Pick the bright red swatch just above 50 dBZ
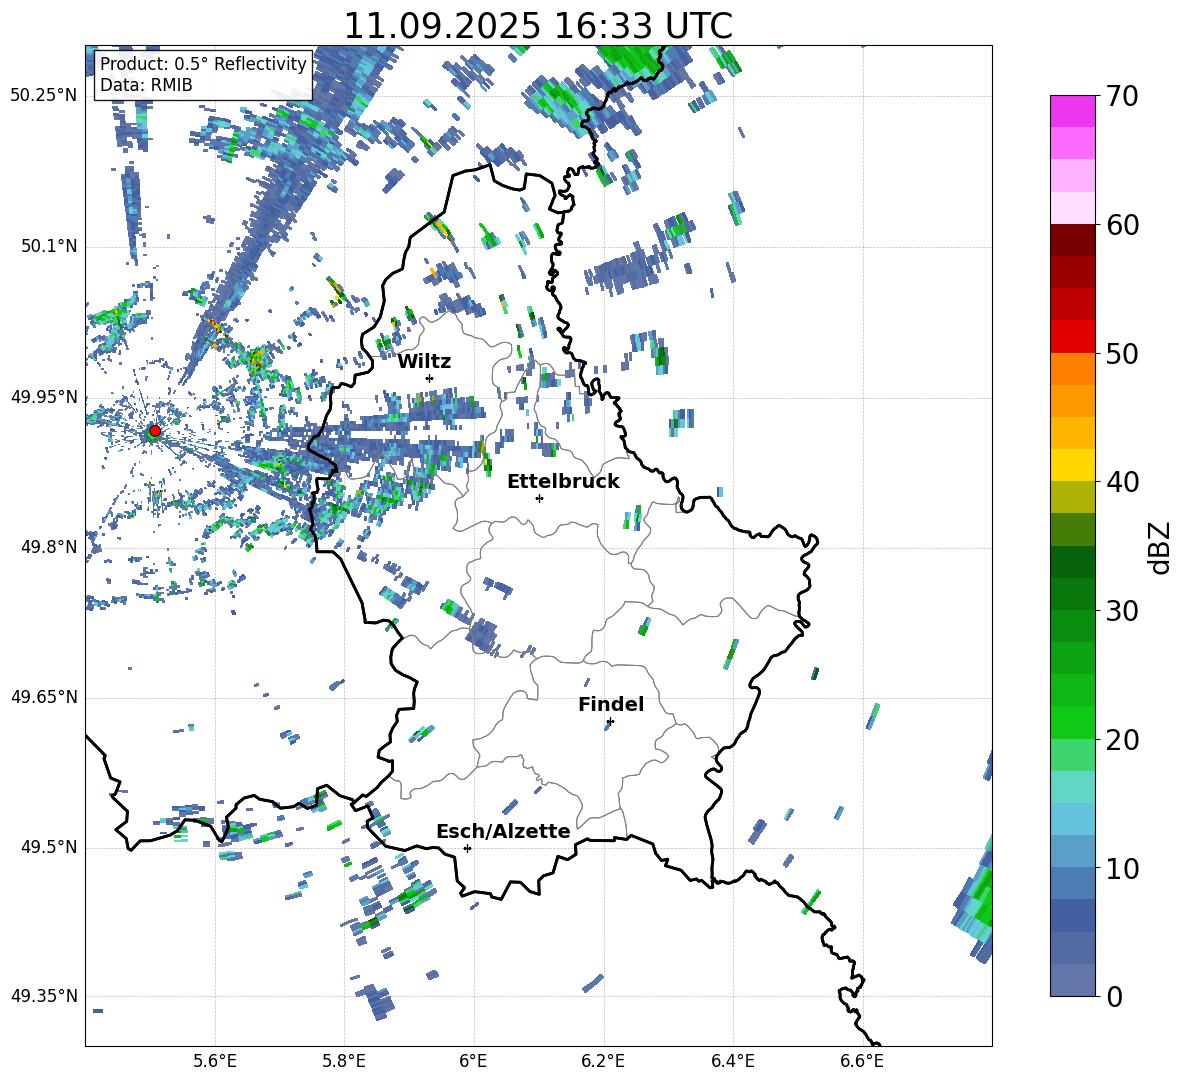1184x1081 pixels. click(x=1072, y=336)
